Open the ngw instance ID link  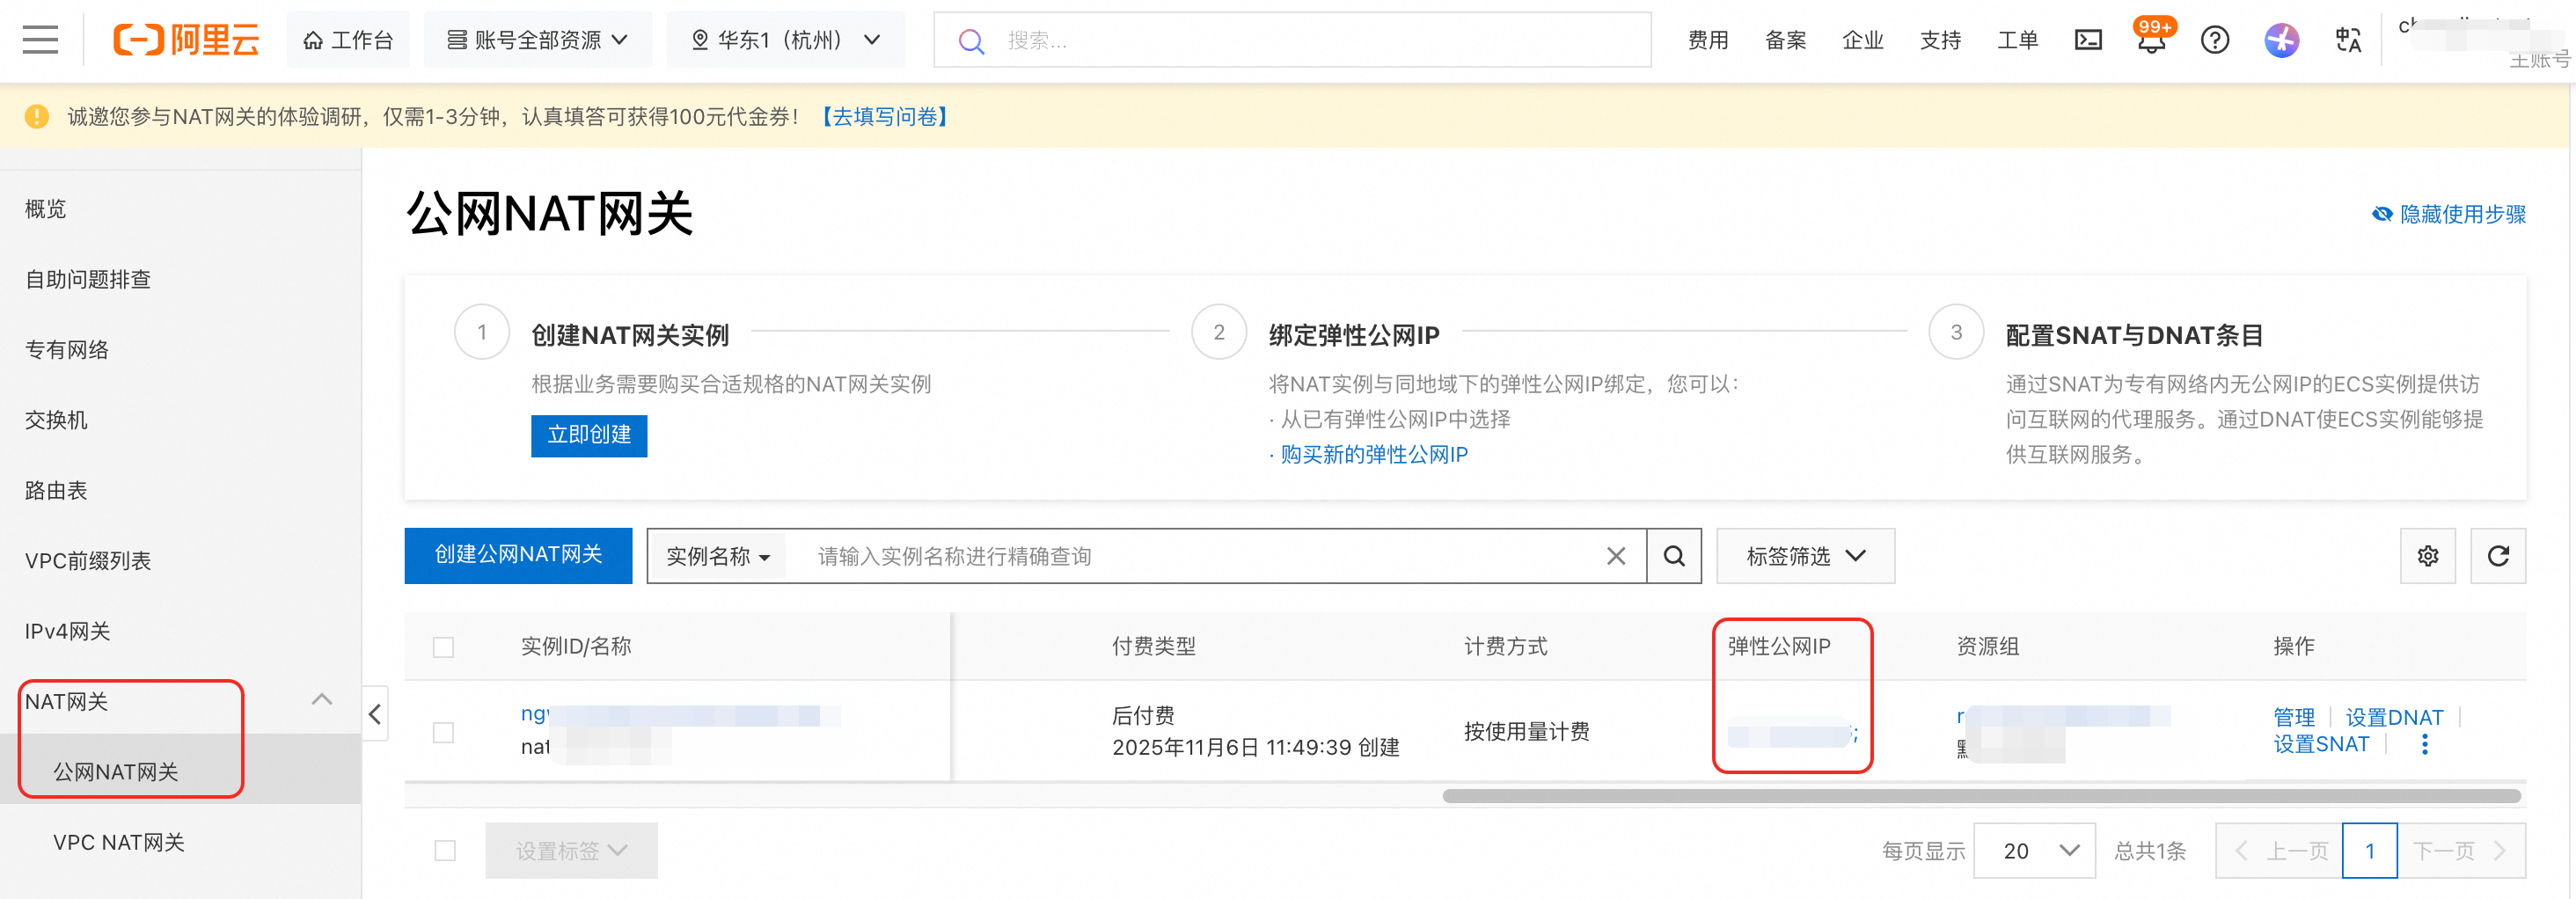click(x=678, y=714)
